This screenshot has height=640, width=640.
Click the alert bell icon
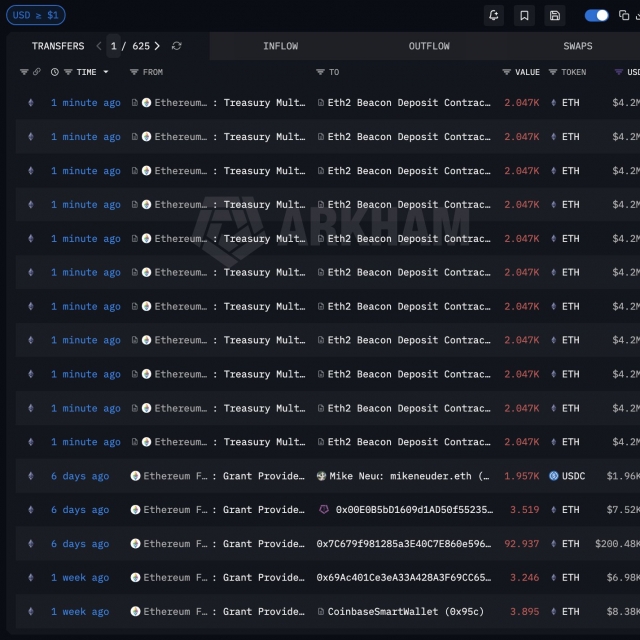coord(493,15)
